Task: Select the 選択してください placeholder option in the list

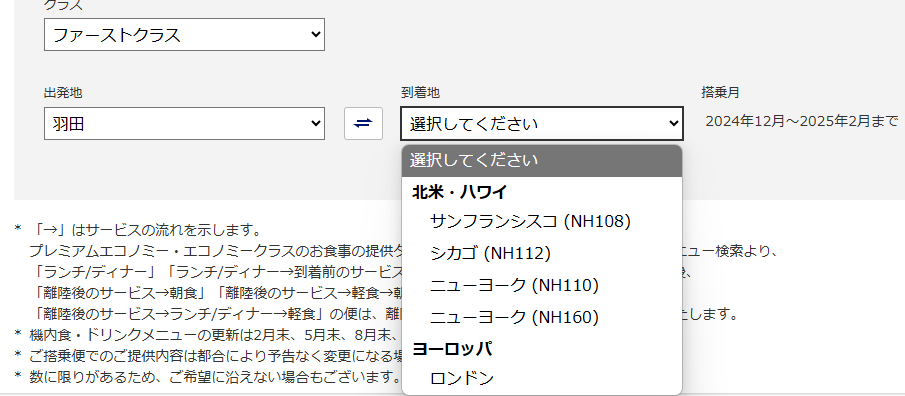Action: pos(542,160)
